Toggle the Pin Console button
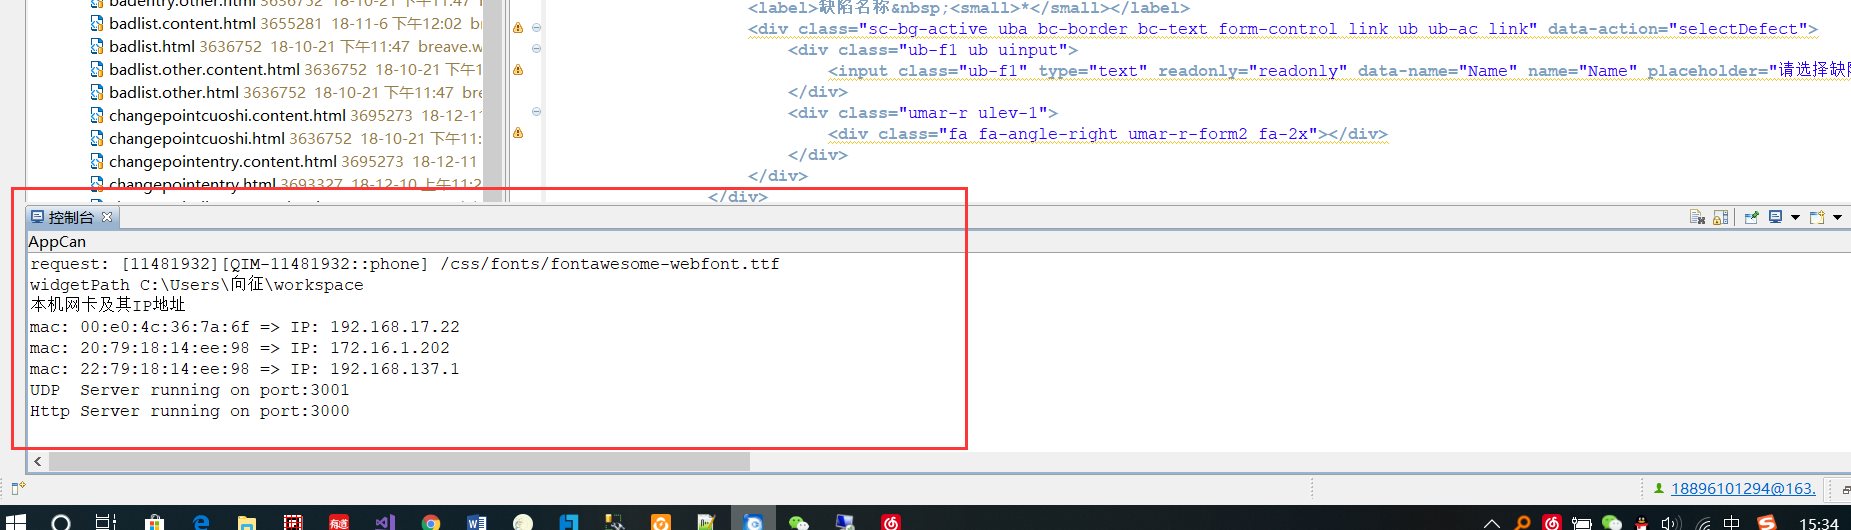Screen dimensions: 1851x530 [x=1751, y=217]
